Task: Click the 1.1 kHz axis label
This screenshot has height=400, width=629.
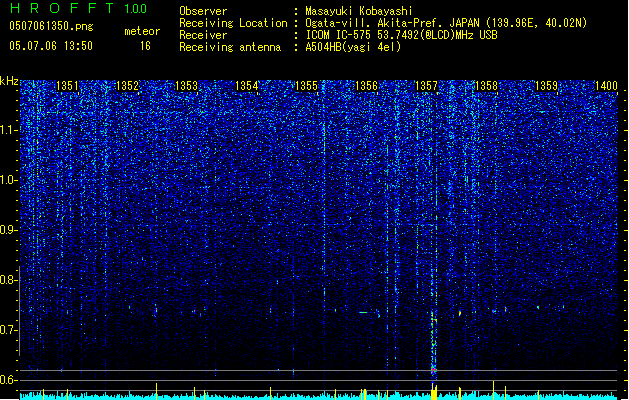Action: coord(8,130)
